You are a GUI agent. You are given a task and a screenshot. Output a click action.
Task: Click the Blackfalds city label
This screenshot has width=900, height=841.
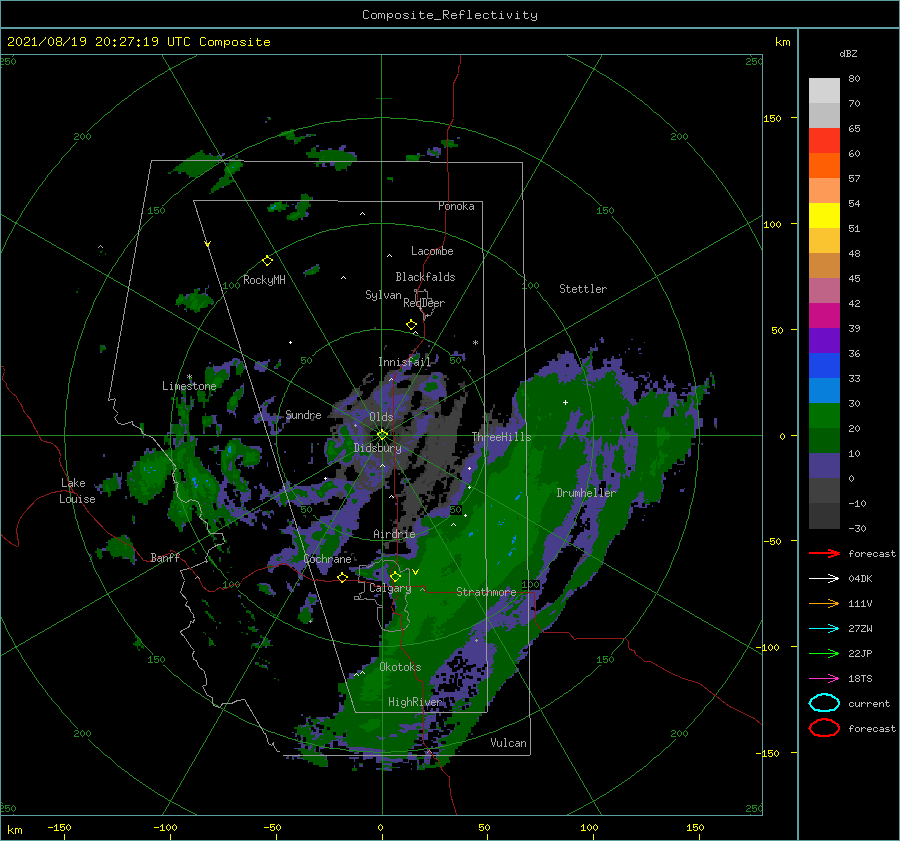pyautogui.click(x=425, y=277)
